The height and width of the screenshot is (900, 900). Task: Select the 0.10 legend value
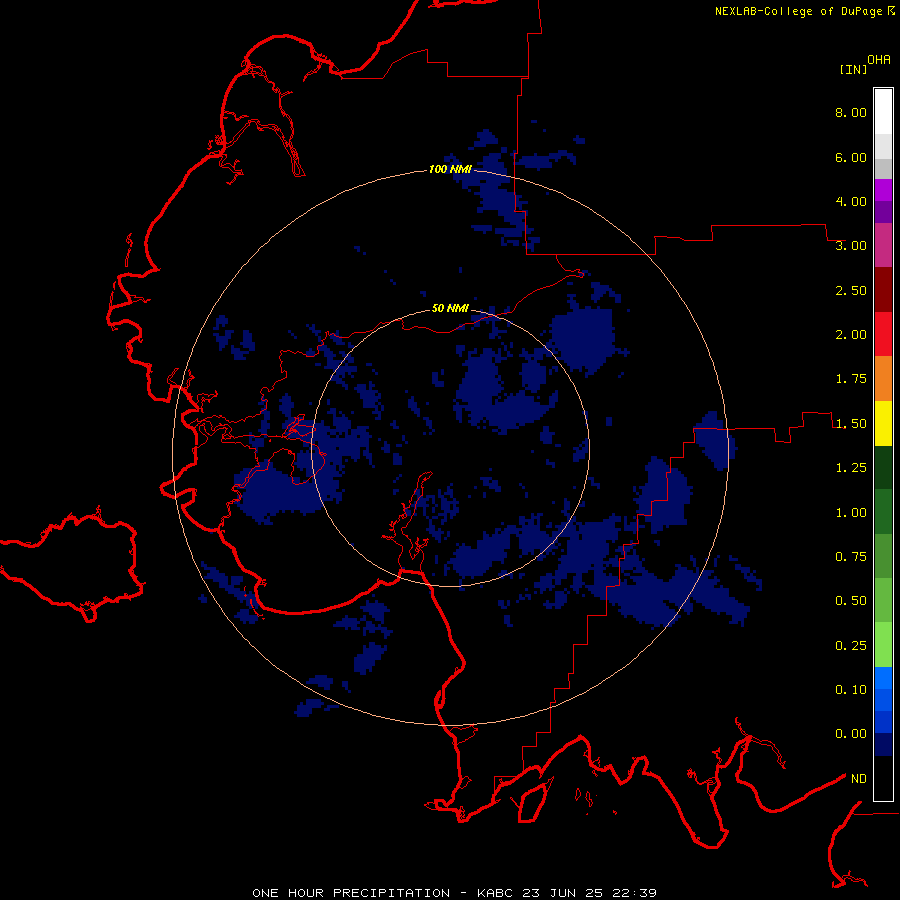[x=851, y=690]
